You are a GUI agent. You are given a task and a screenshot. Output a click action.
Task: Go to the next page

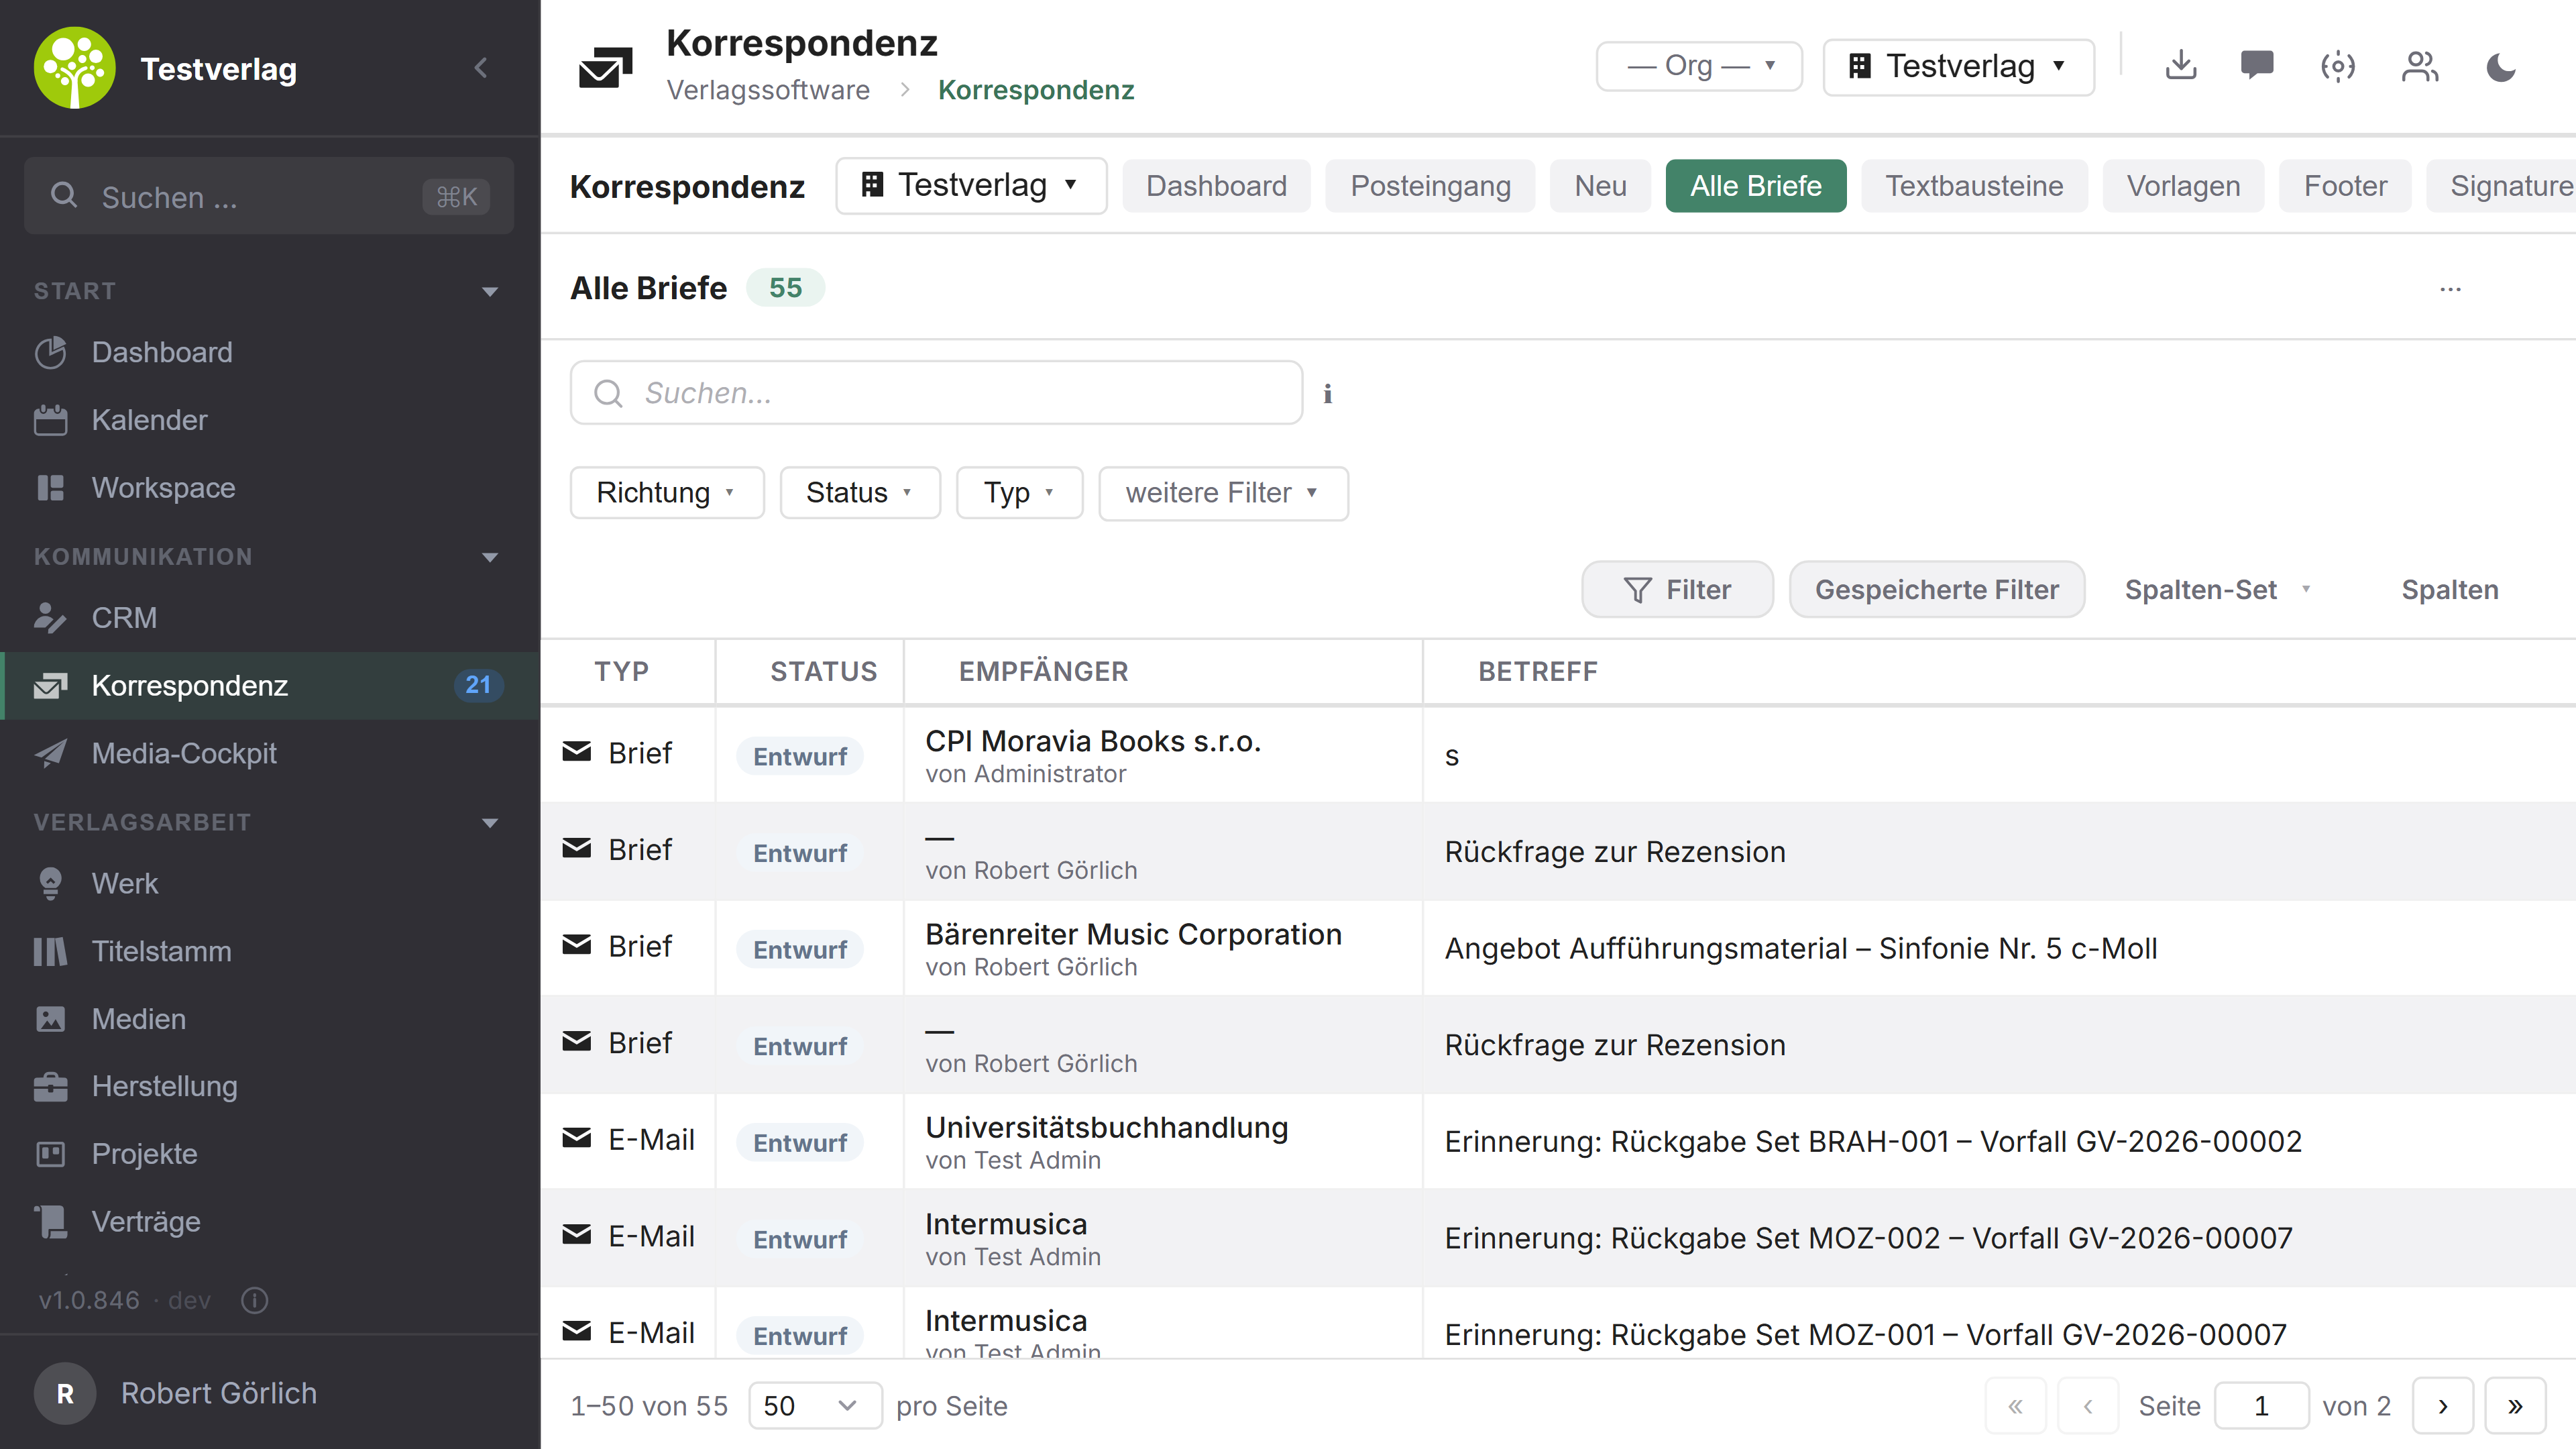tap(2443, 1406)
